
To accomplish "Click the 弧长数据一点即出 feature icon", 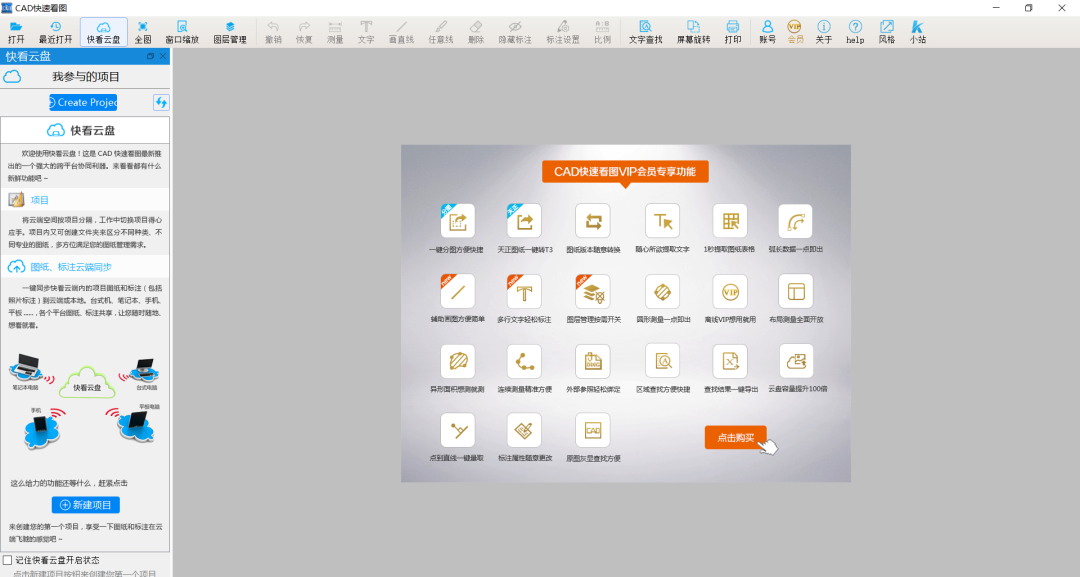I will (796, 221).
